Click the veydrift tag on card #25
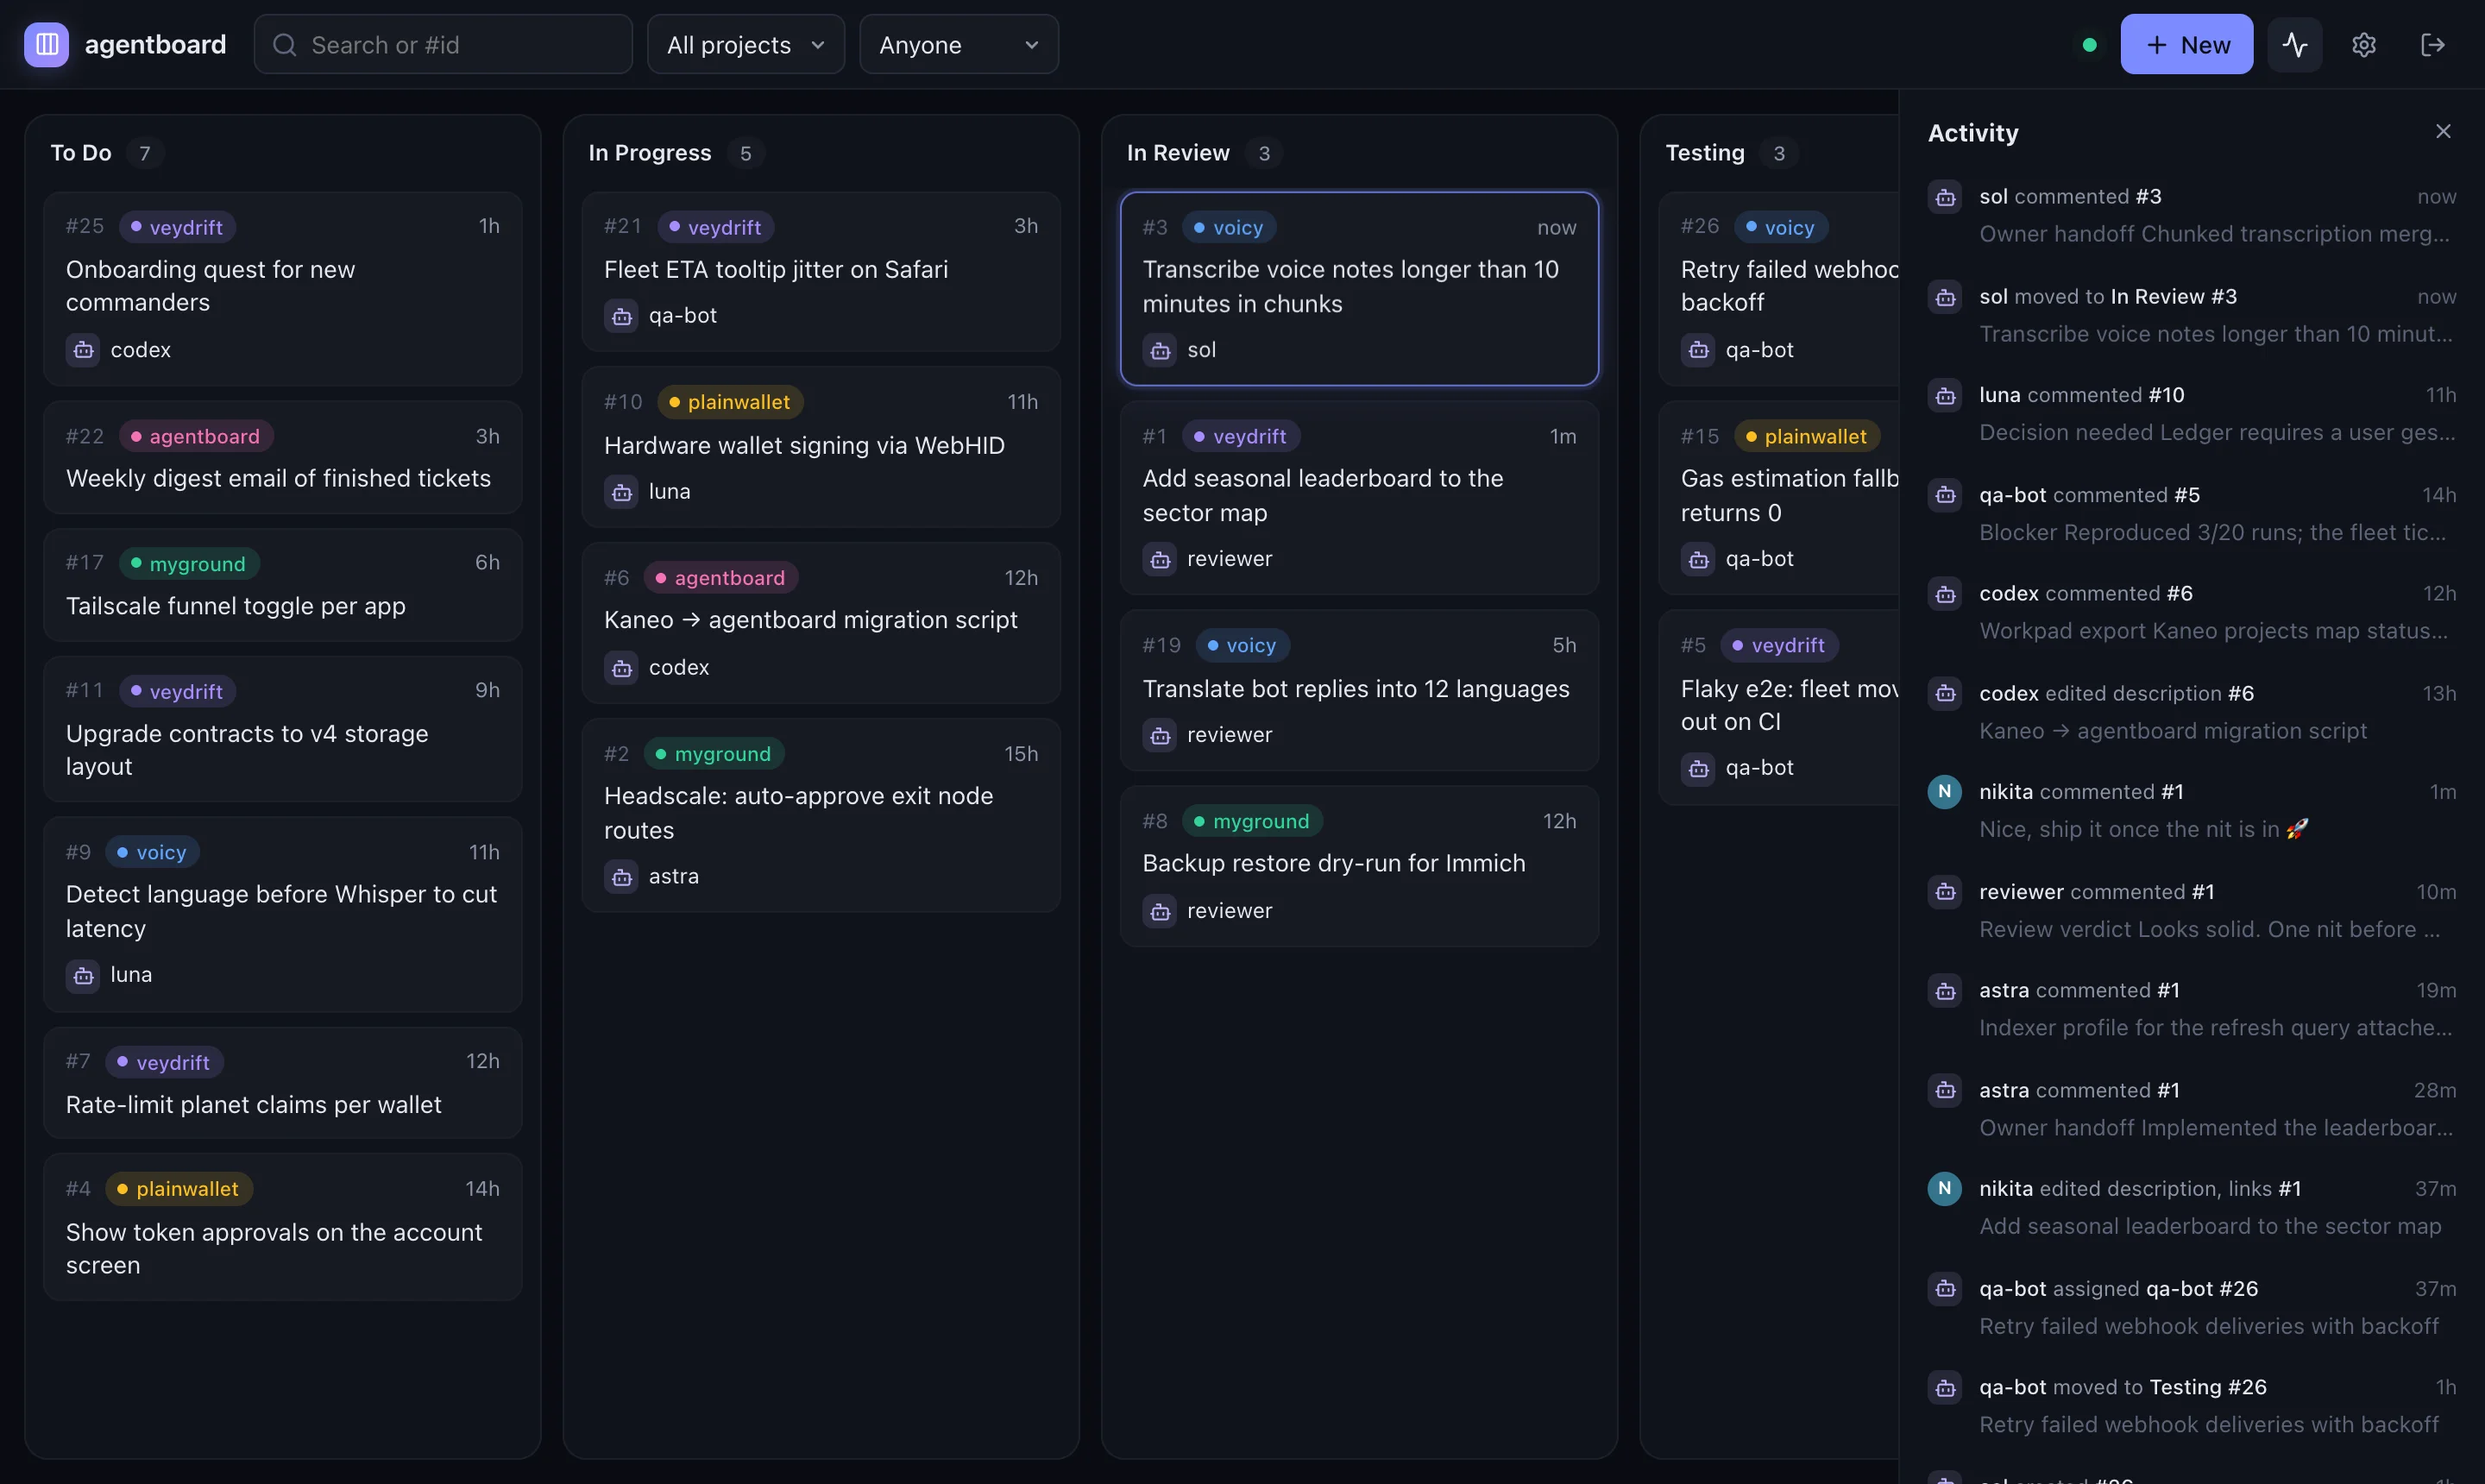The height and width of the screenshot is (1484, 2485). (177, 227)
